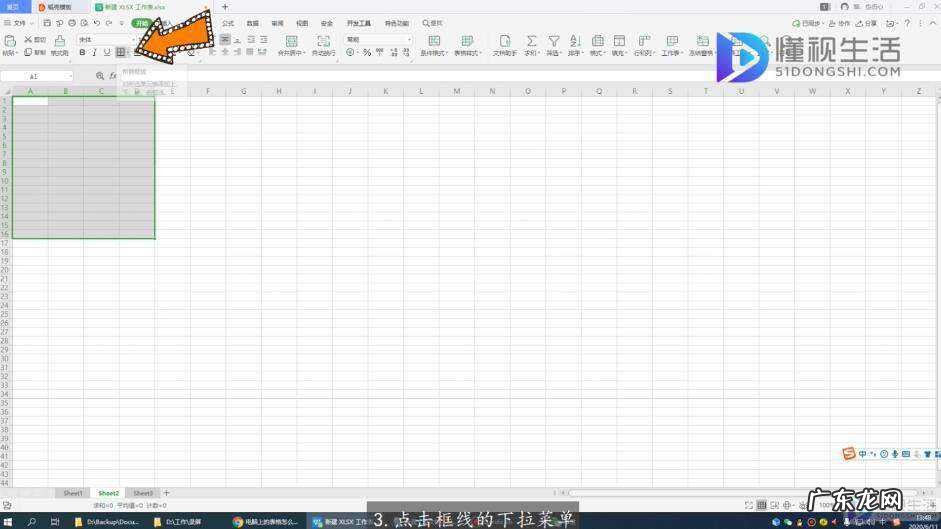Click the Fill icon
941x529 pixels.
click(619, 41)
